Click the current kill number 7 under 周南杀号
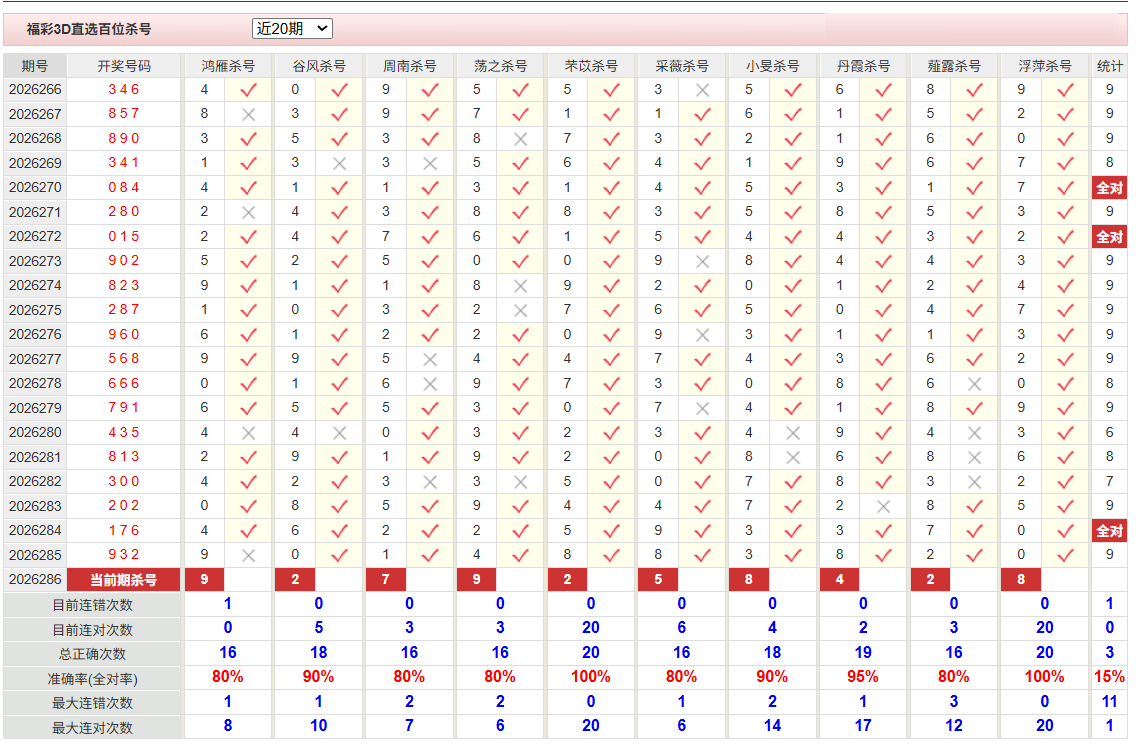Image resolution: width=1141 pixels, height=754 pixels. (386, 579)
